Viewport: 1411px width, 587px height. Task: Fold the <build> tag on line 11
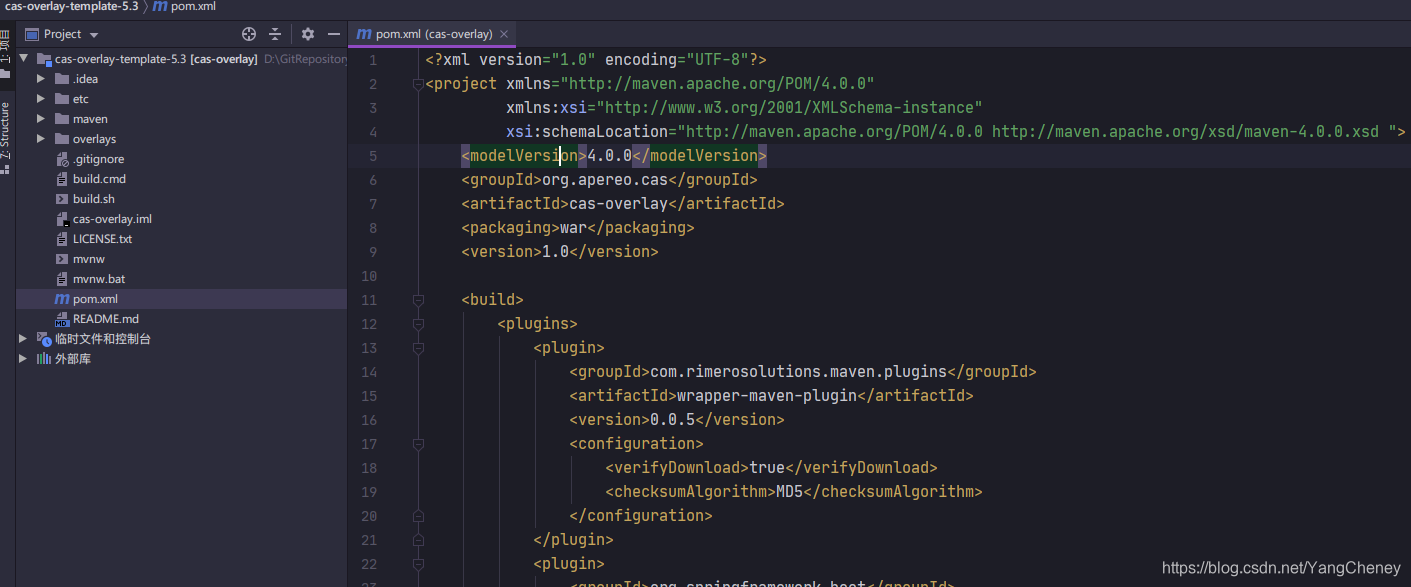tap(418, 300)
